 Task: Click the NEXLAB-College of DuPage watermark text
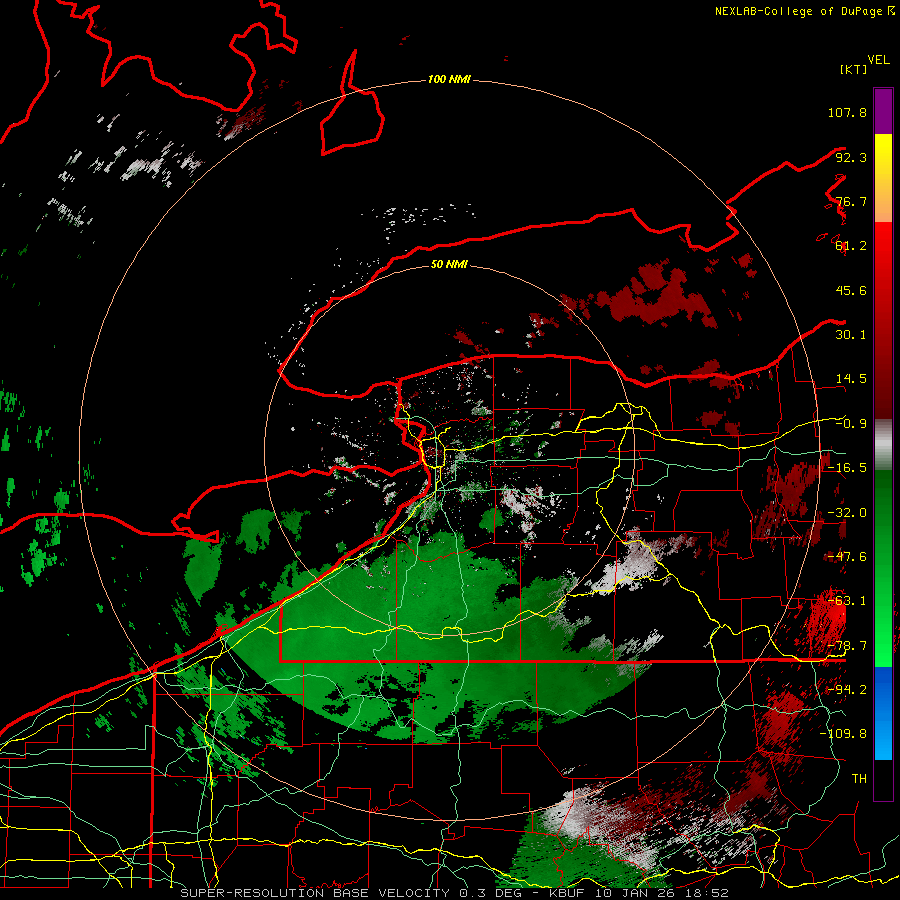click(804, 11)
